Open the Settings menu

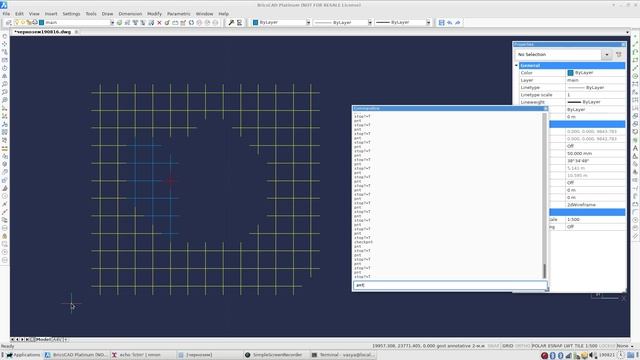pyautogui.click(x=71, y=14)
